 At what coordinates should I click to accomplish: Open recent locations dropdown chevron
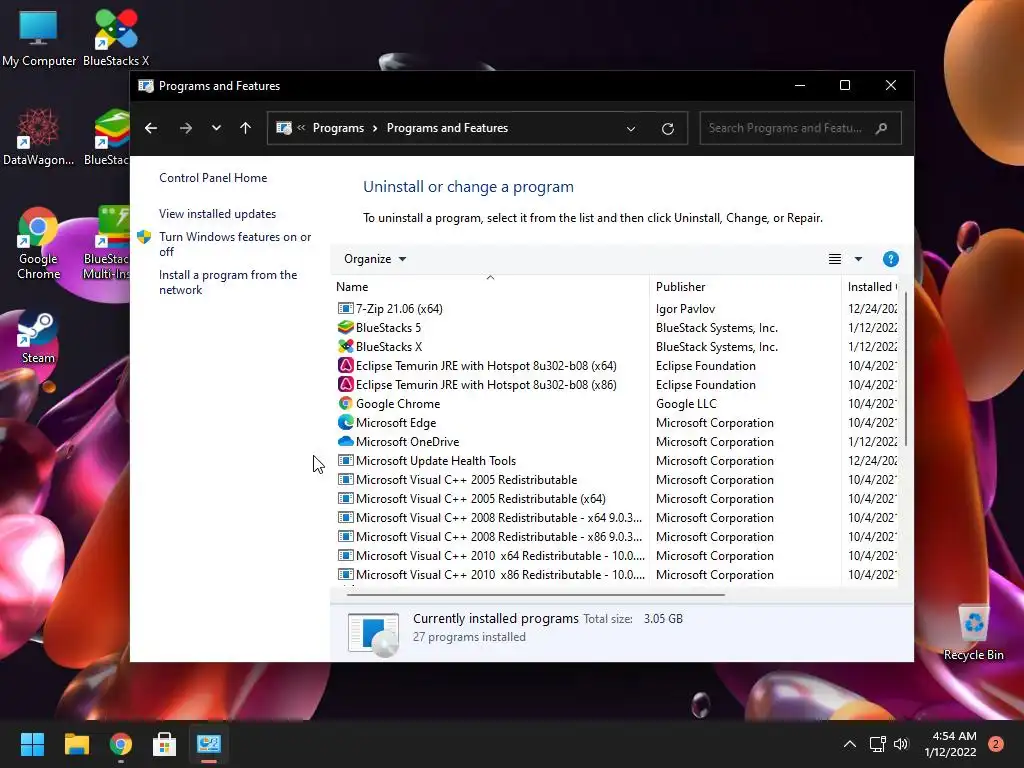coord(216,128)
